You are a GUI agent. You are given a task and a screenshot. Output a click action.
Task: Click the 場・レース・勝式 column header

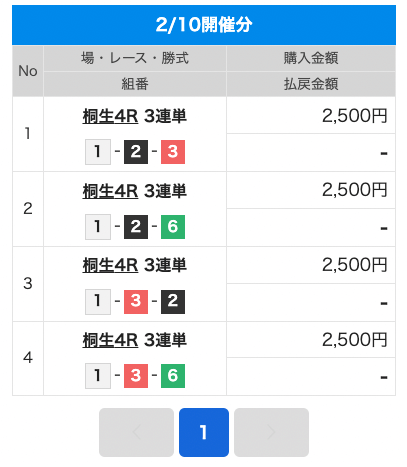(x=135, y=58)
